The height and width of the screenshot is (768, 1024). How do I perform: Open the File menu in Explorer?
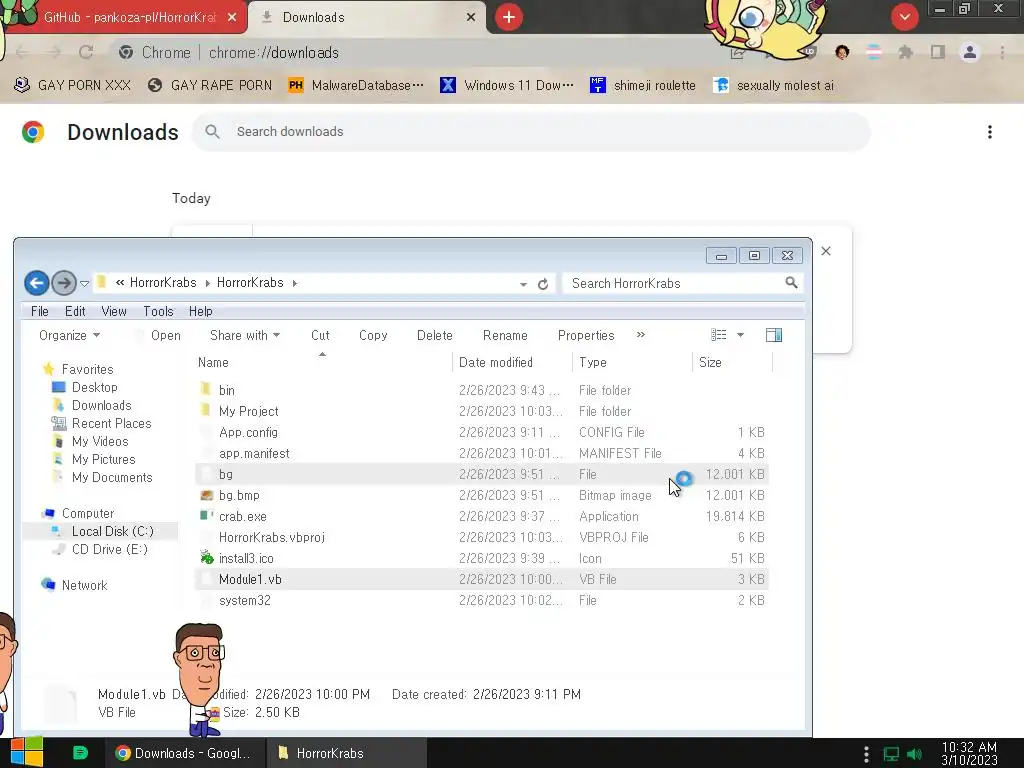40,312
